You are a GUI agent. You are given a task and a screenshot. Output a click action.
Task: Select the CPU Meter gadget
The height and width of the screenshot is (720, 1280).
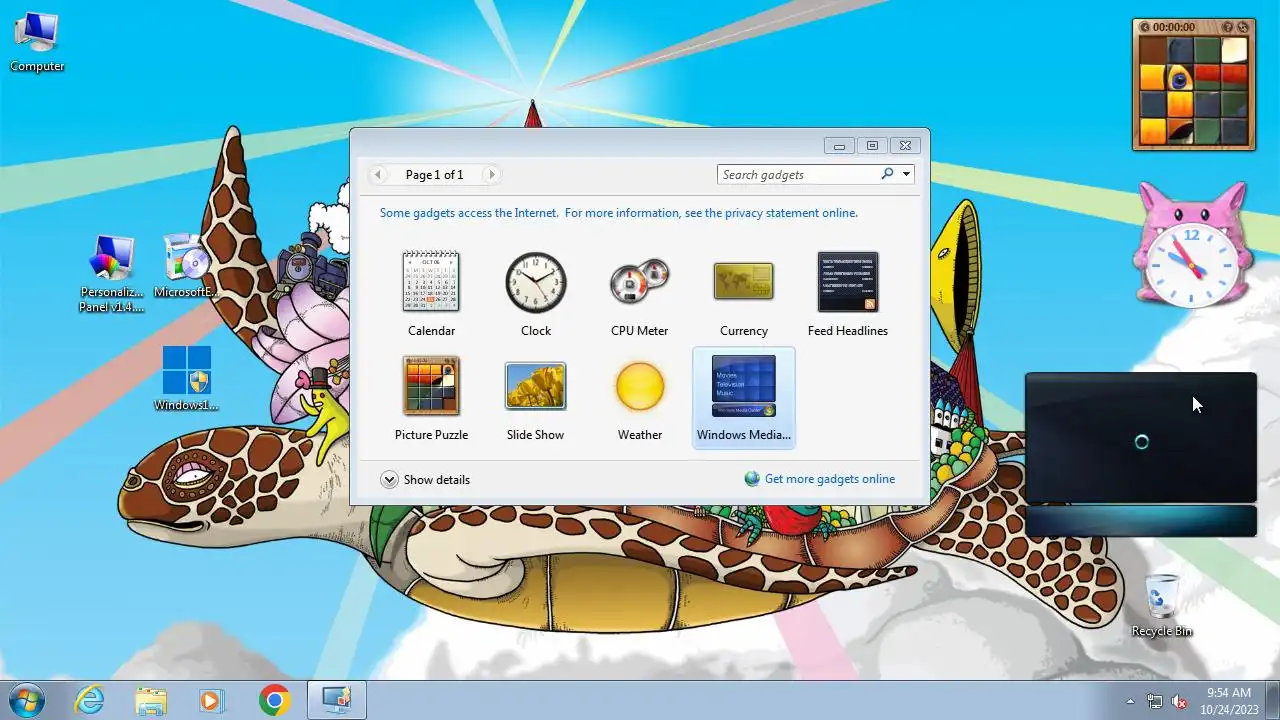[639, 294]
